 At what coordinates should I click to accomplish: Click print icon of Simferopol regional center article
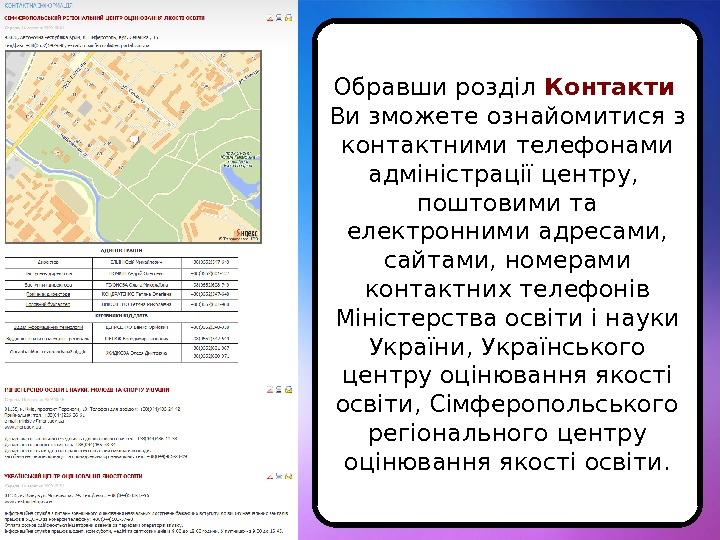[x=279, y=18]
